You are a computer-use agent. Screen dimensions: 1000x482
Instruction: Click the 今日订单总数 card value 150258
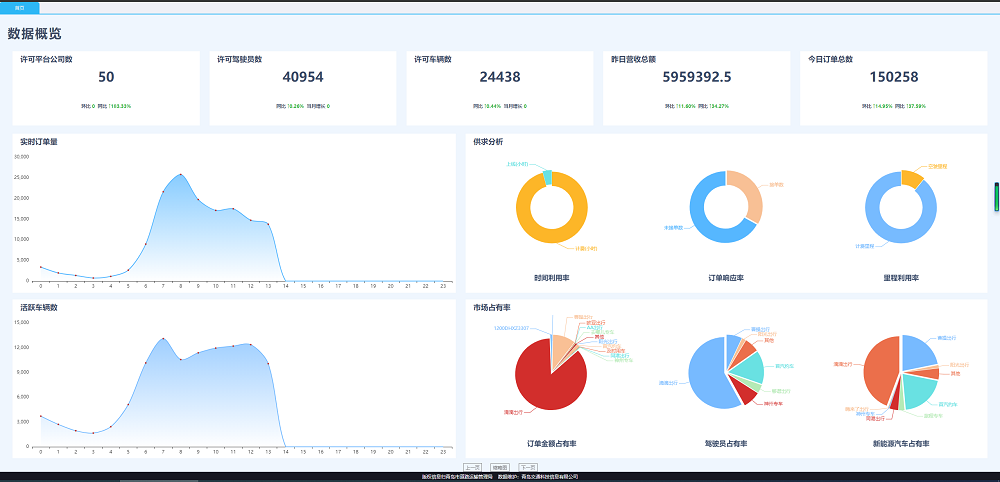894,77
